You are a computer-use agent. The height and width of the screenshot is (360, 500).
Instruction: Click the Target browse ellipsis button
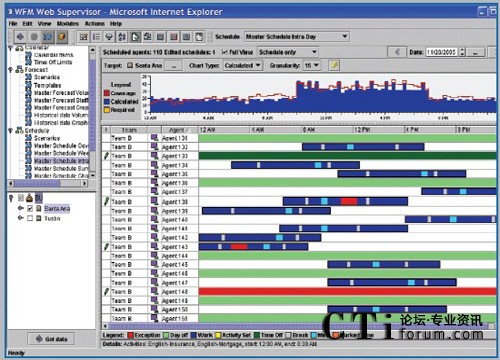click(173, 66)
